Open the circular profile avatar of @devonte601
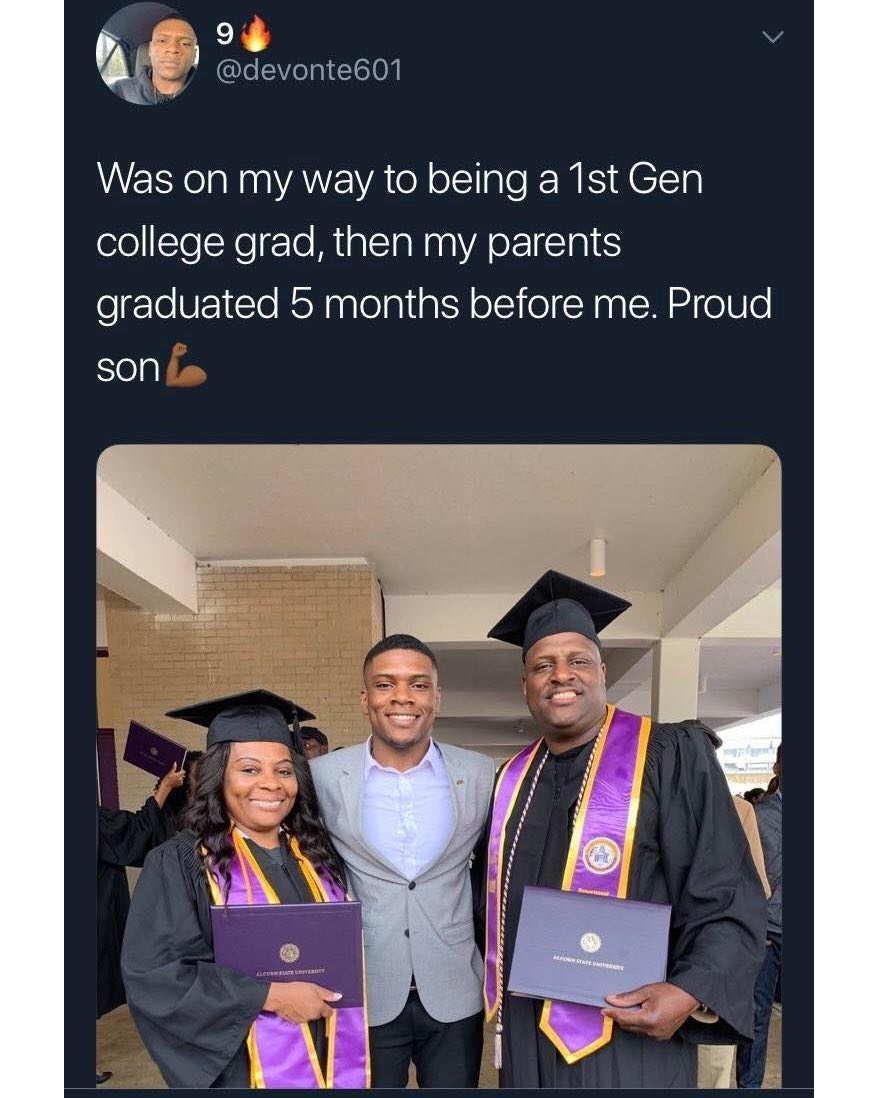The image size is (877, 1098). point(148,53)
